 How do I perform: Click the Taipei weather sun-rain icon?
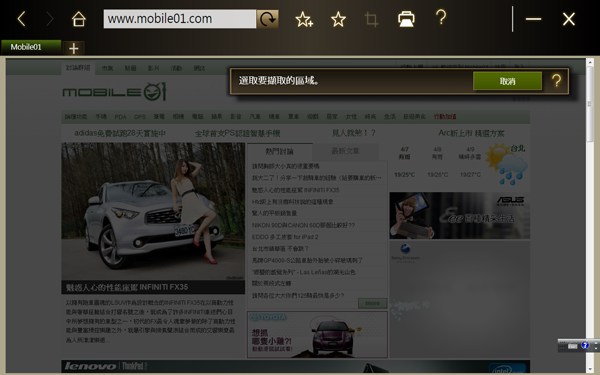(x=507, y=164)
